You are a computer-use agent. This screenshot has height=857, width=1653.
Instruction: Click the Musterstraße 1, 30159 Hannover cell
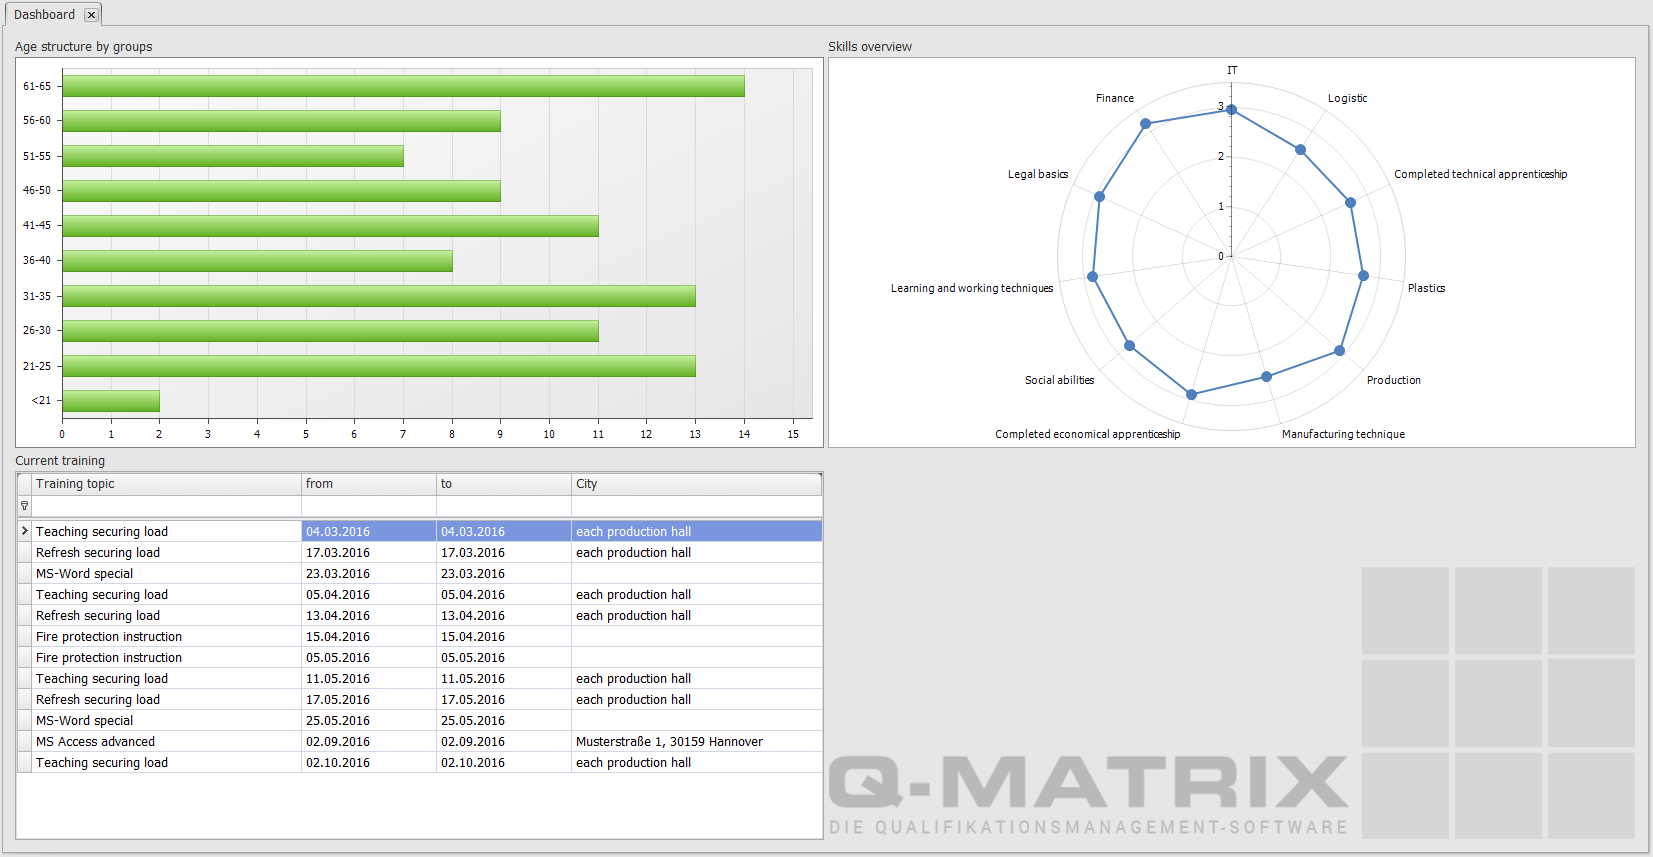point(669,742)
